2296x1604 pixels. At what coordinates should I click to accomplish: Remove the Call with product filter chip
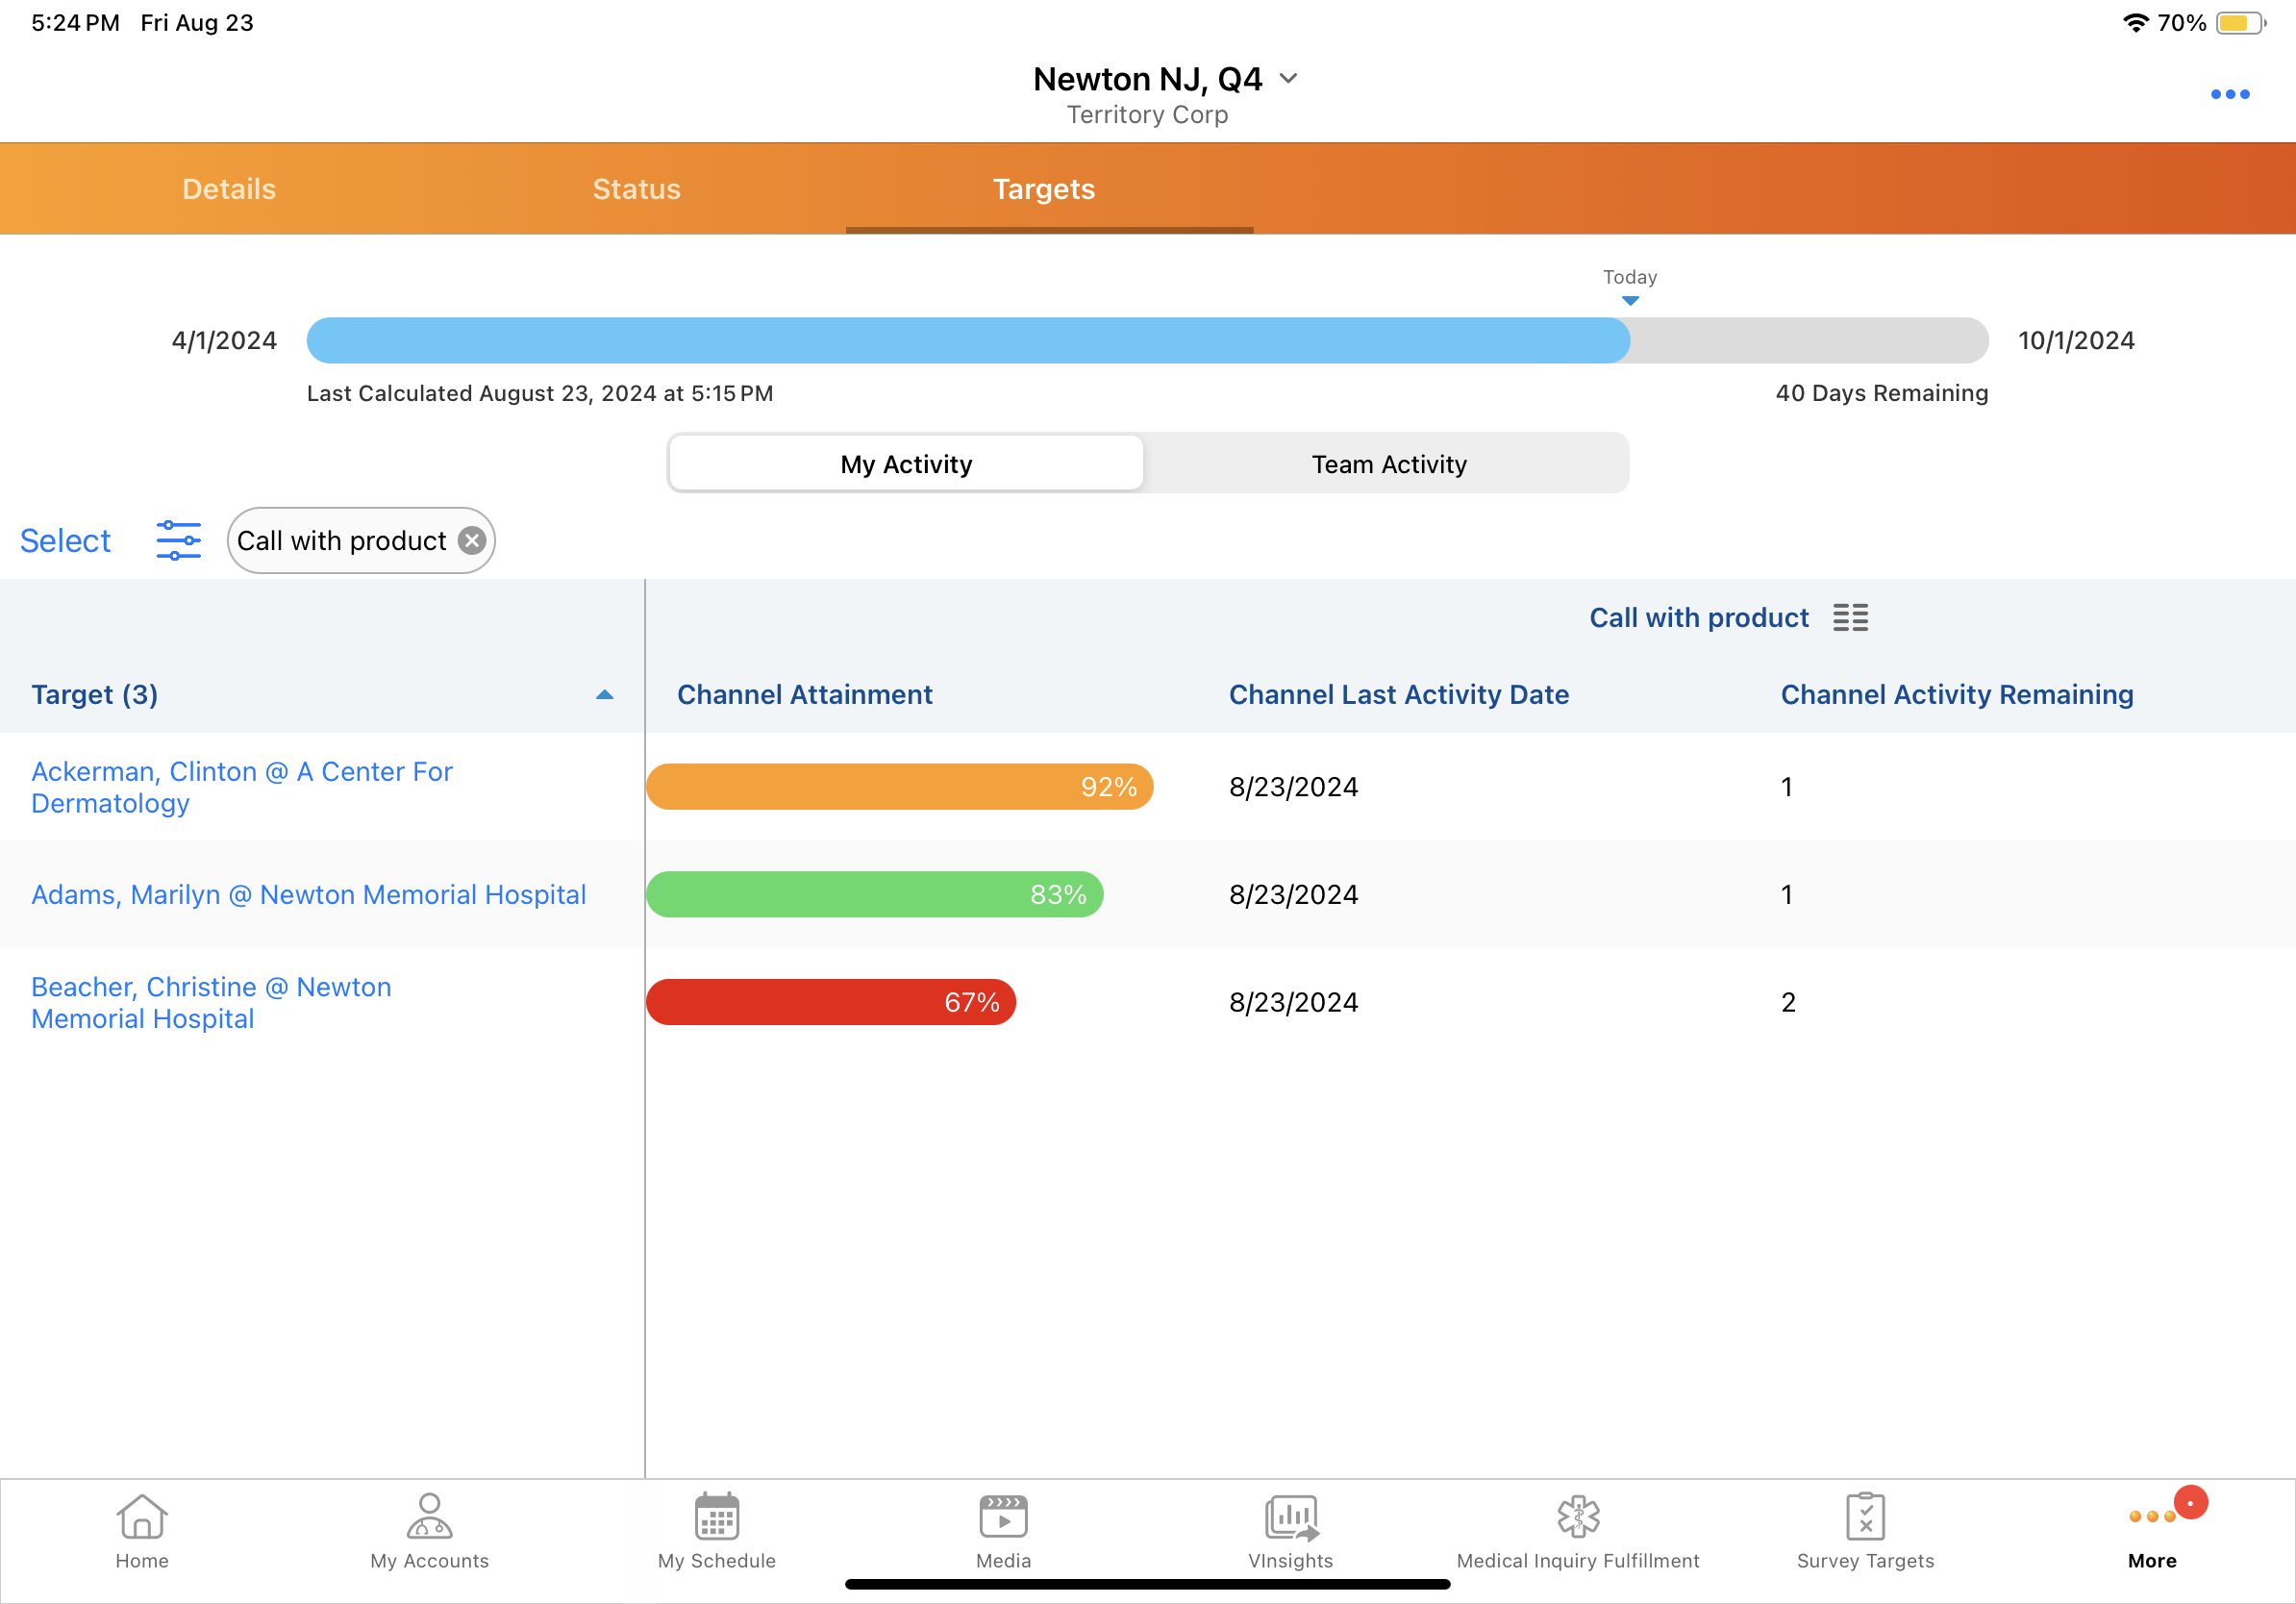[x=472, y=541]
